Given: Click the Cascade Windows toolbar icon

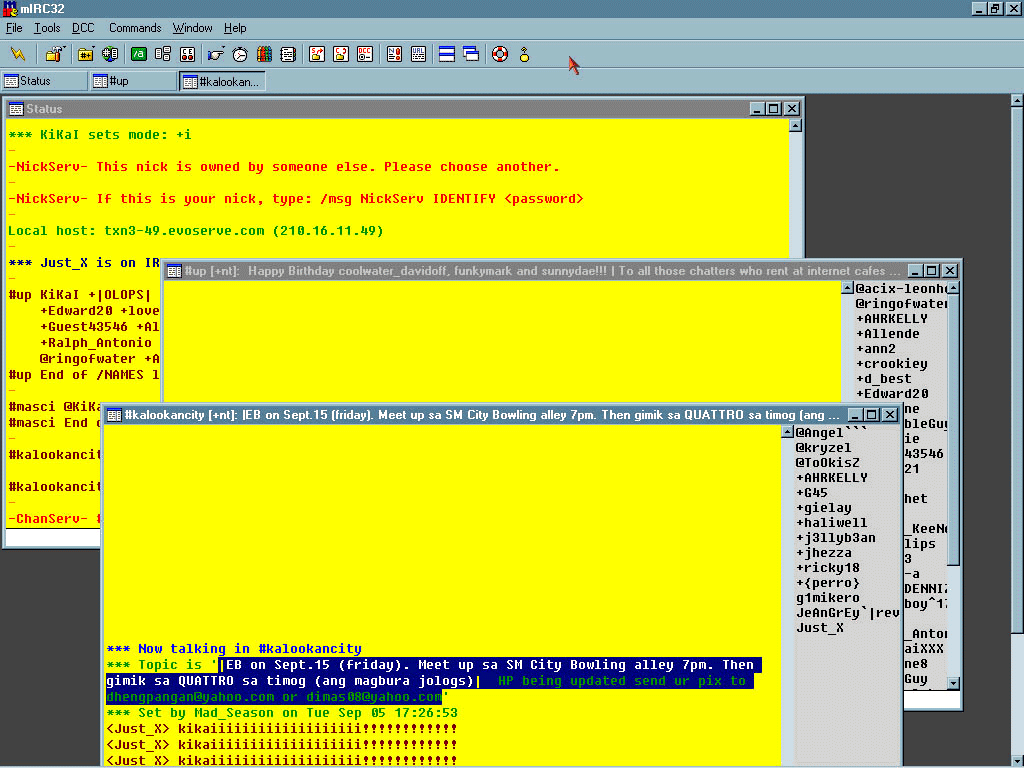Looking at the screenshot, I should click(471, 54).
